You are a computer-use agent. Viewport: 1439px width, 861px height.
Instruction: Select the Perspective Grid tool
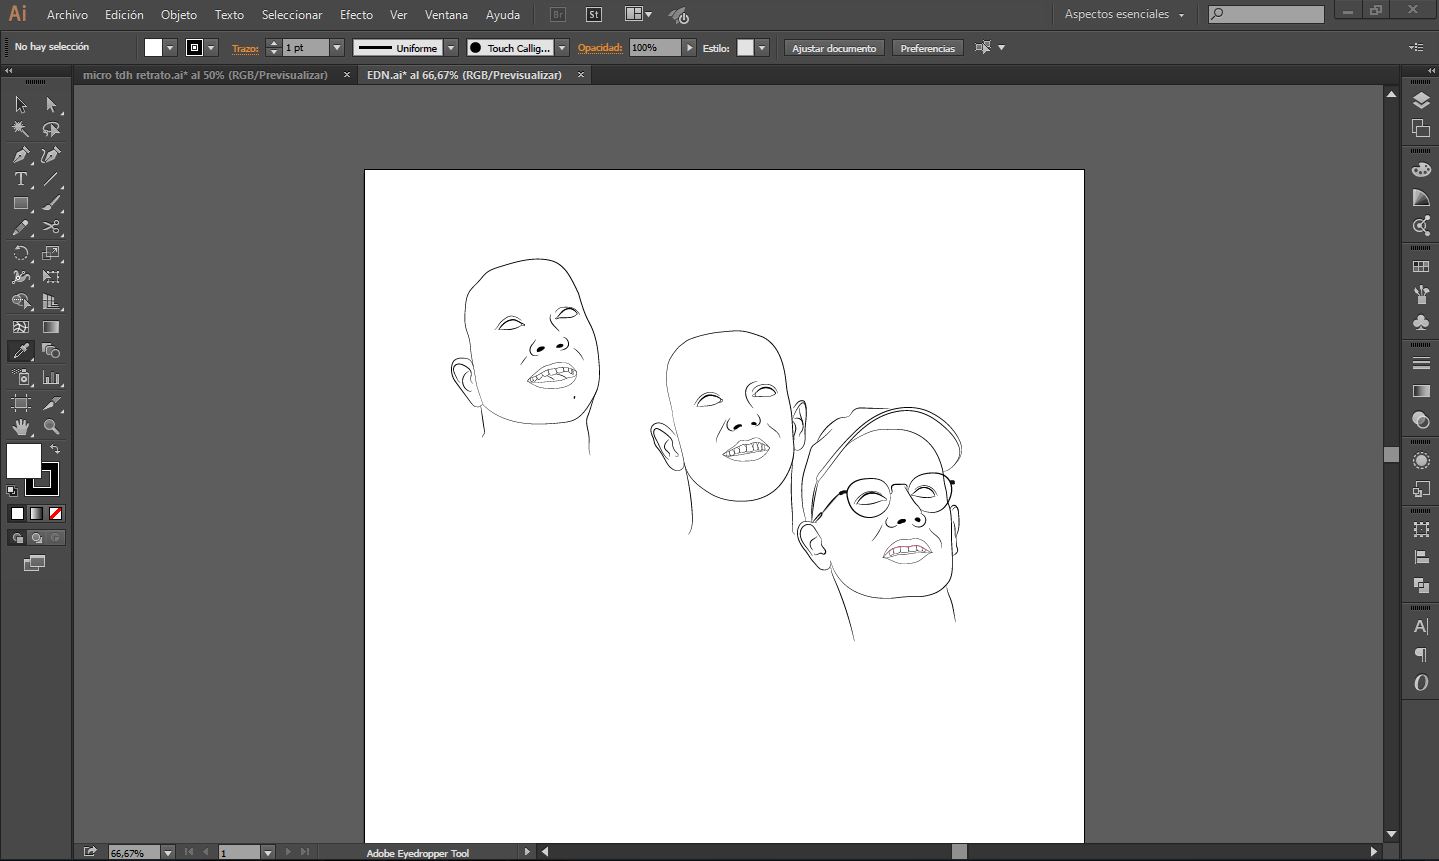coord(51,301)
